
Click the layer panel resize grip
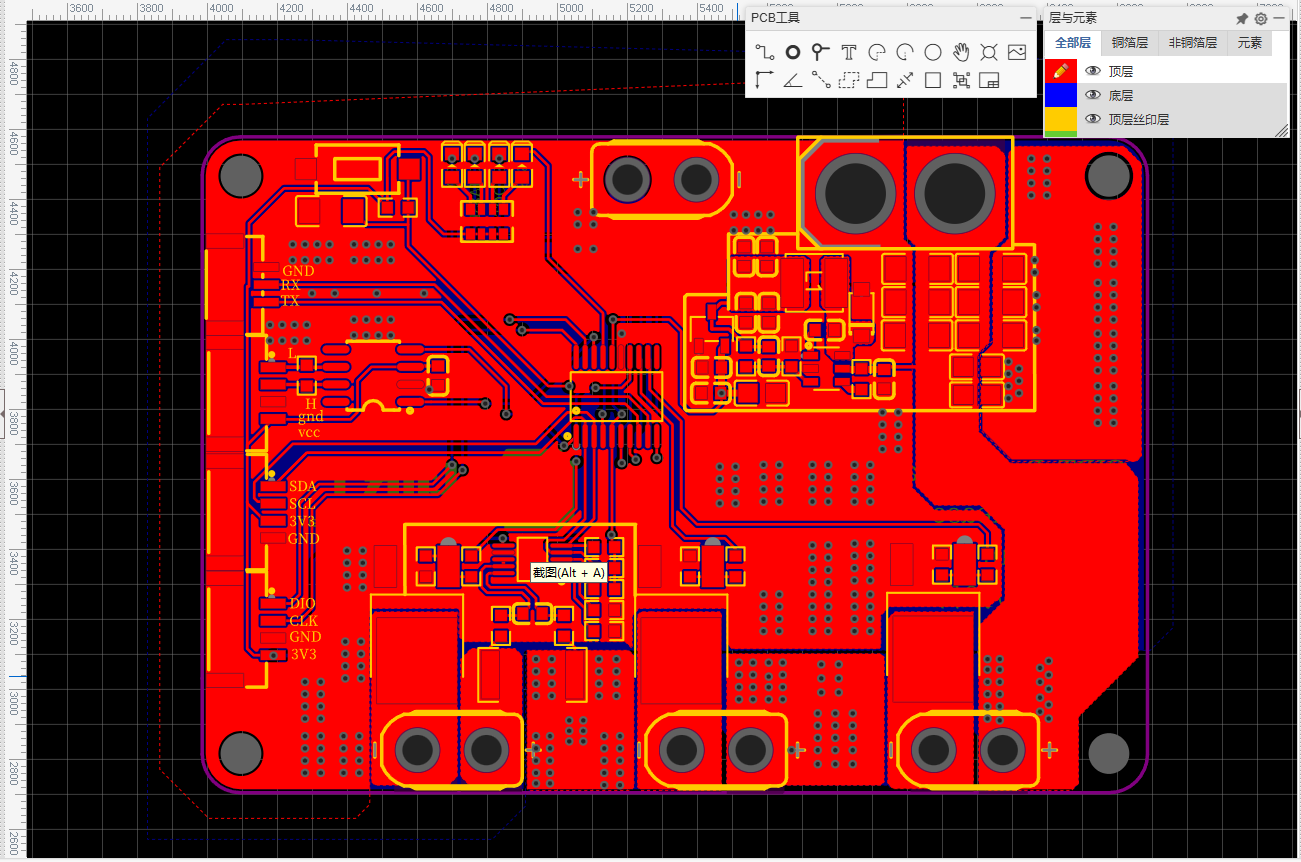[1281, 130]
